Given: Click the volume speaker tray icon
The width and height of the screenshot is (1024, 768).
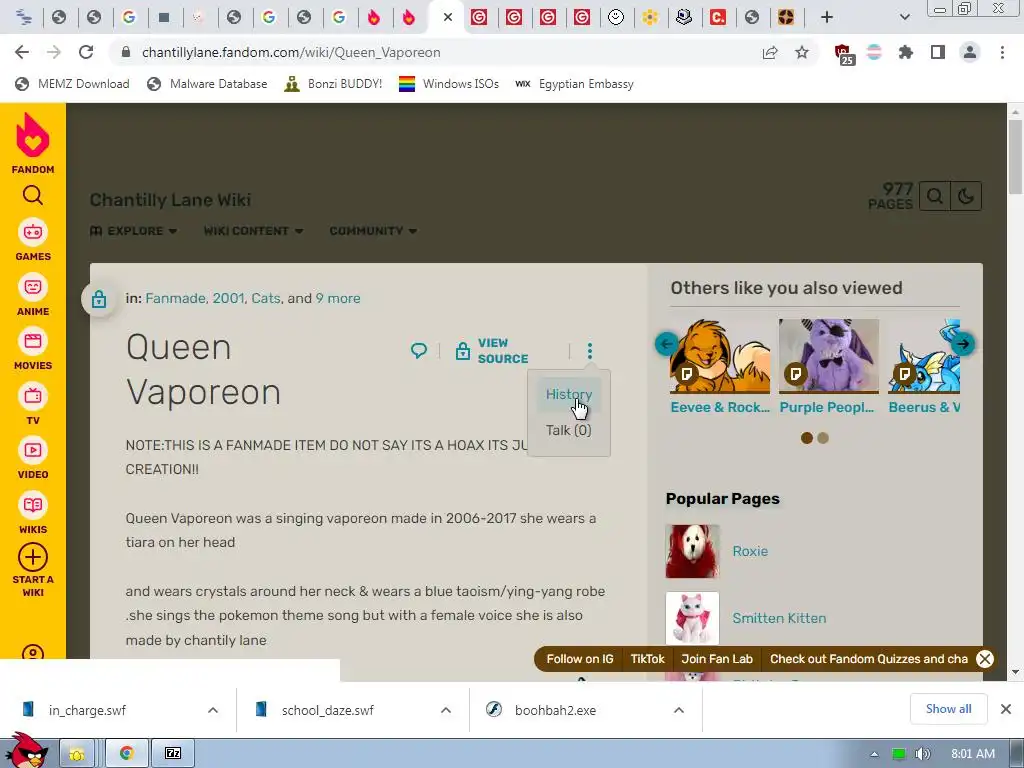Looking at the screenshot, I should pos(922,754).
